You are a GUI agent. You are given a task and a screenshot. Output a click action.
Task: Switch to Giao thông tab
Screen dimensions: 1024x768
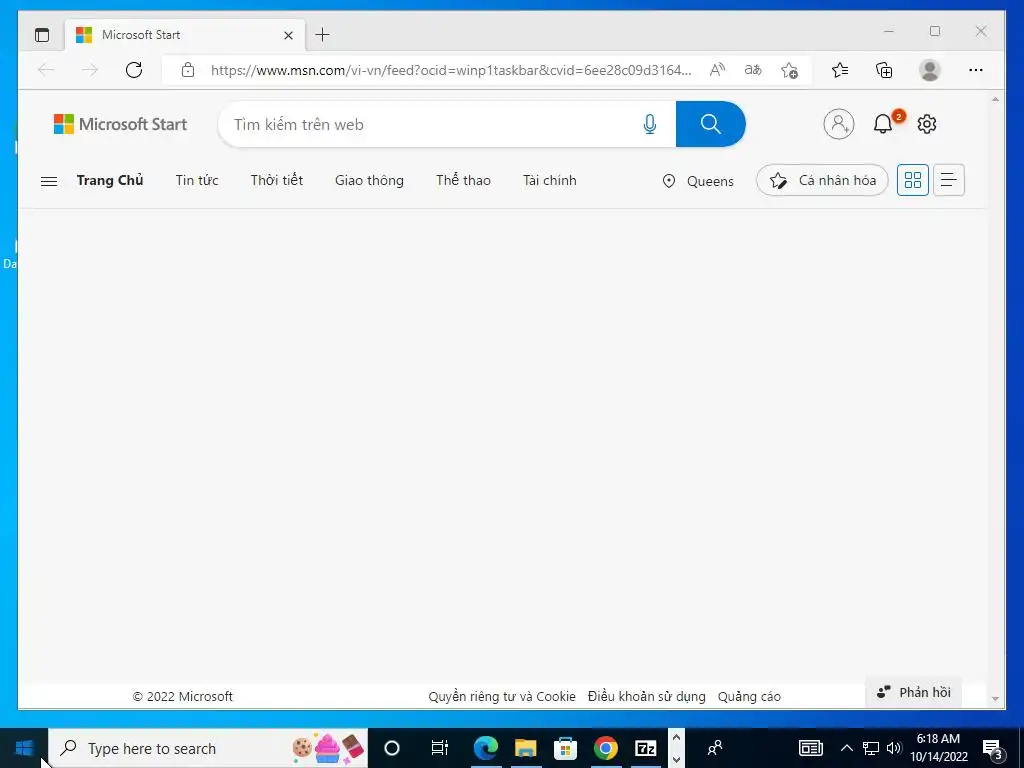[x=369, y=180]
